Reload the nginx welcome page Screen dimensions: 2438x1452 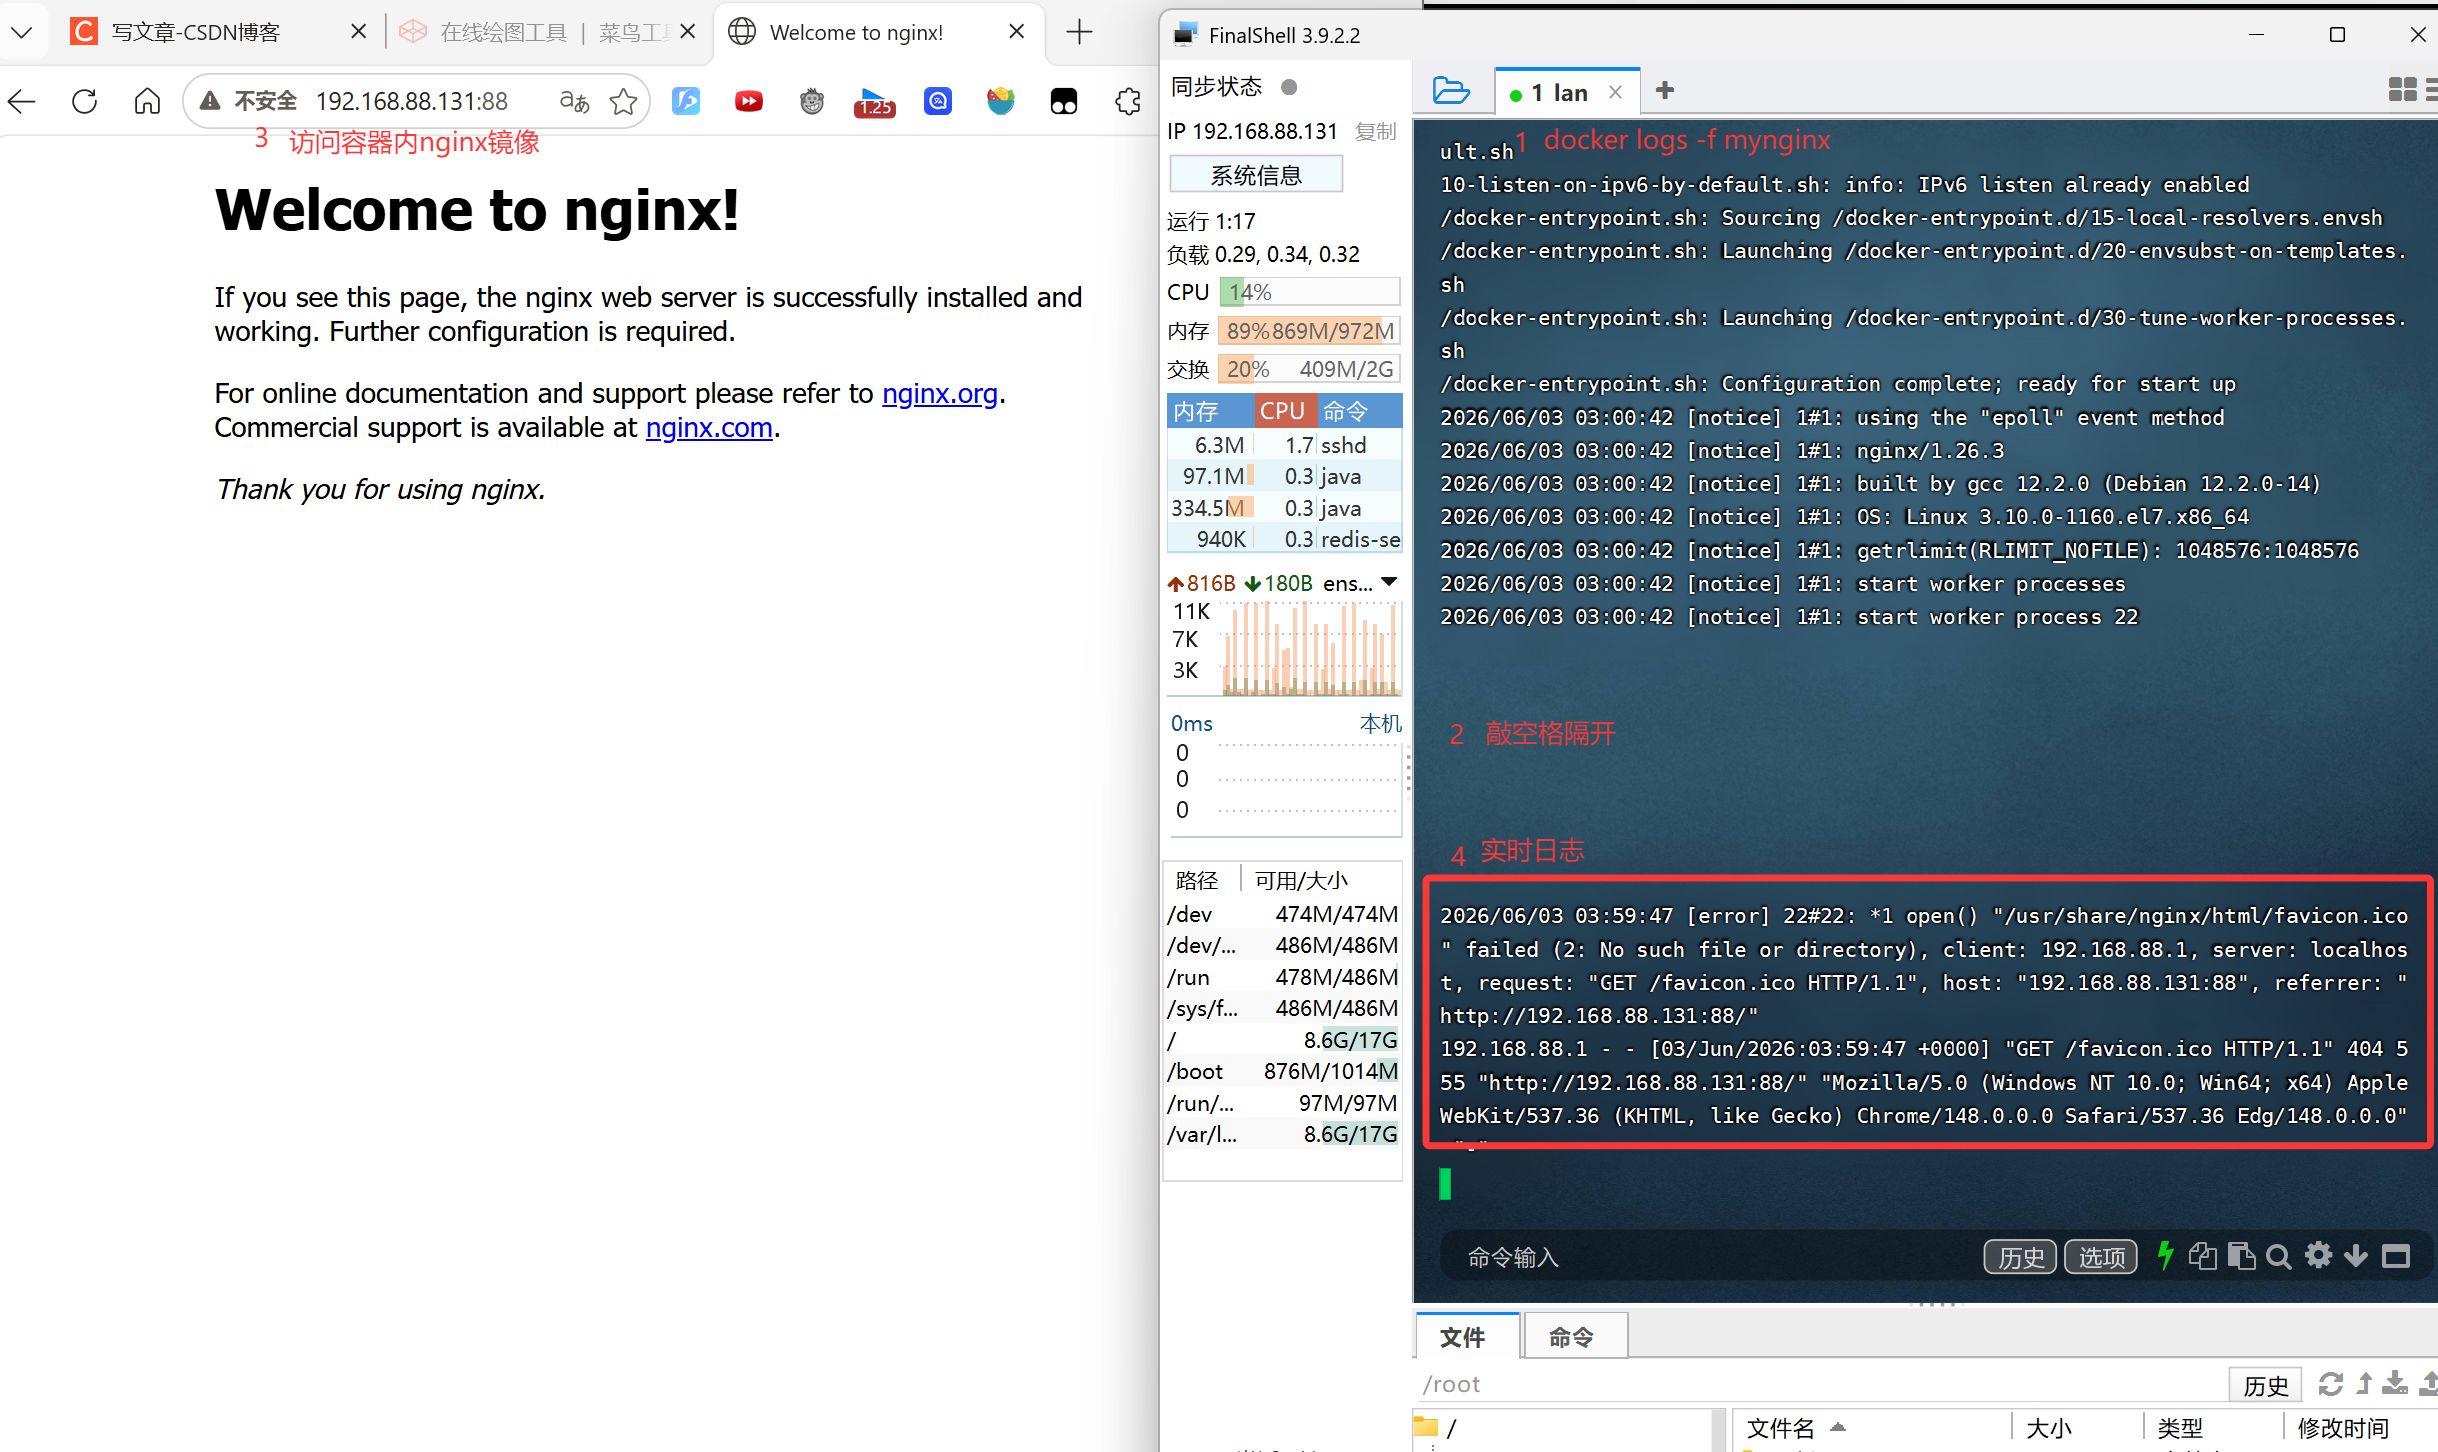coord(85,101)
